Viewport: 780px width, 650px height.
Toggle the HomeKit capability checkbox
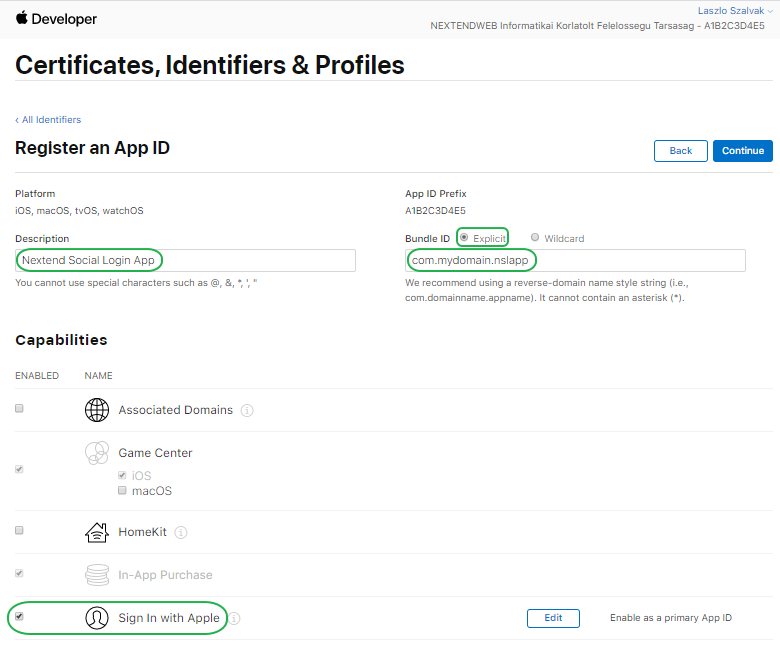click(19, 530)
